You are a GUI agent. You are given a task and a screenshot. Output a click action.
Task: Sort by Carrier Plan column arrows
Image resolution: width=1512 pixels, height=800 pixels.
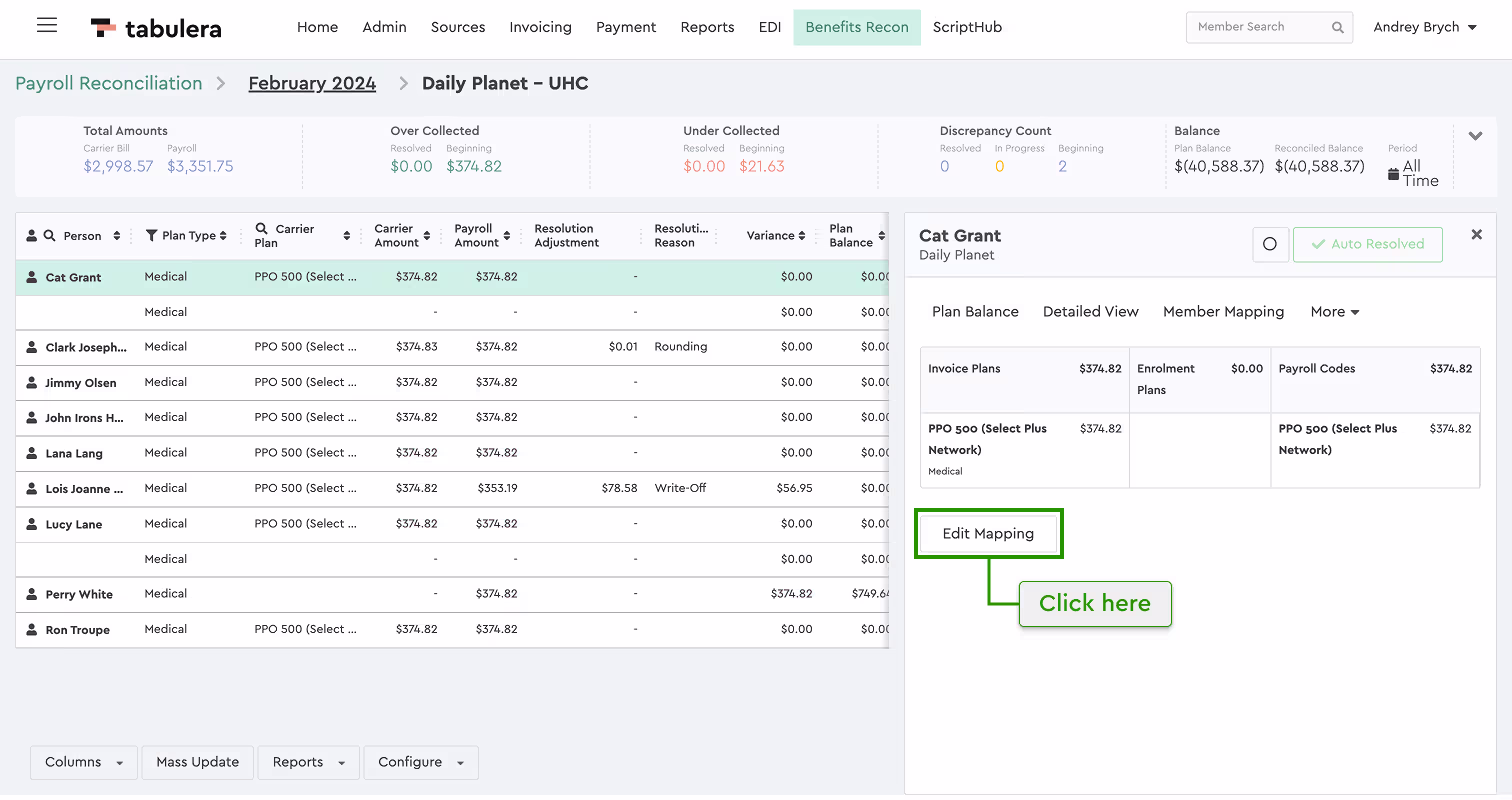[x=347, y=236]
